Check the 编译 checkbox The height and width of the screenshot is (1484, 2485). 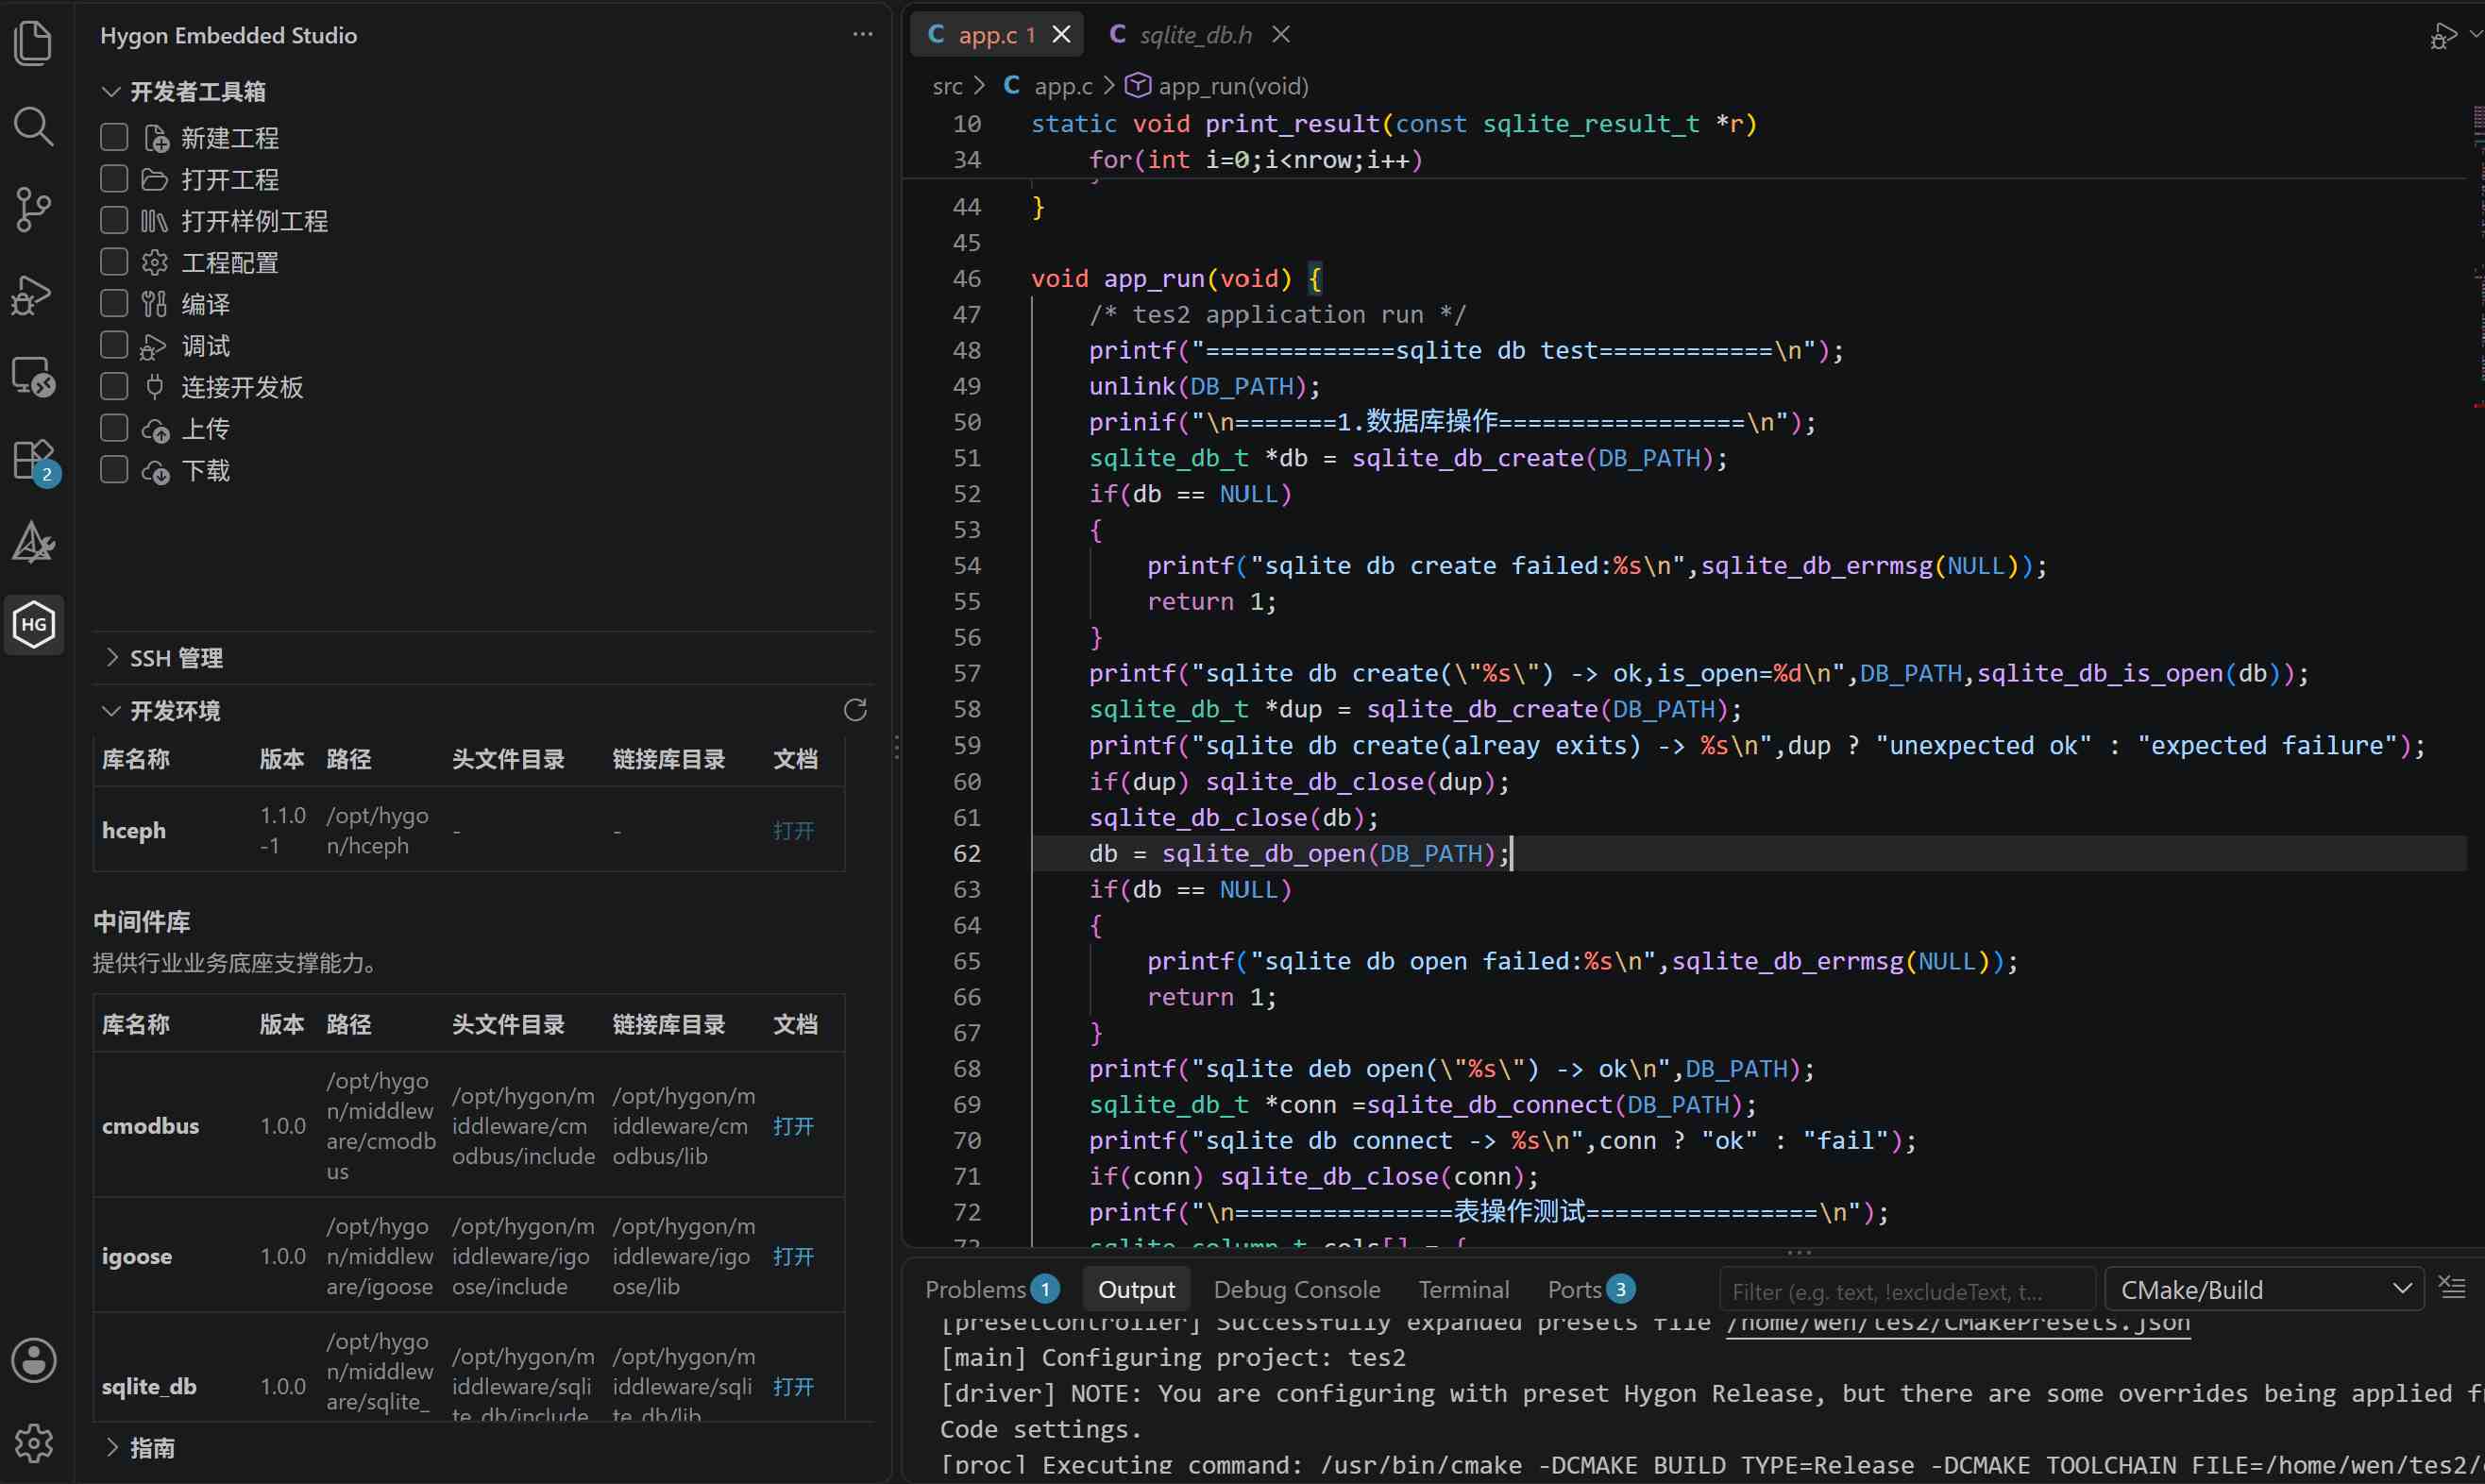pos(114,303)
